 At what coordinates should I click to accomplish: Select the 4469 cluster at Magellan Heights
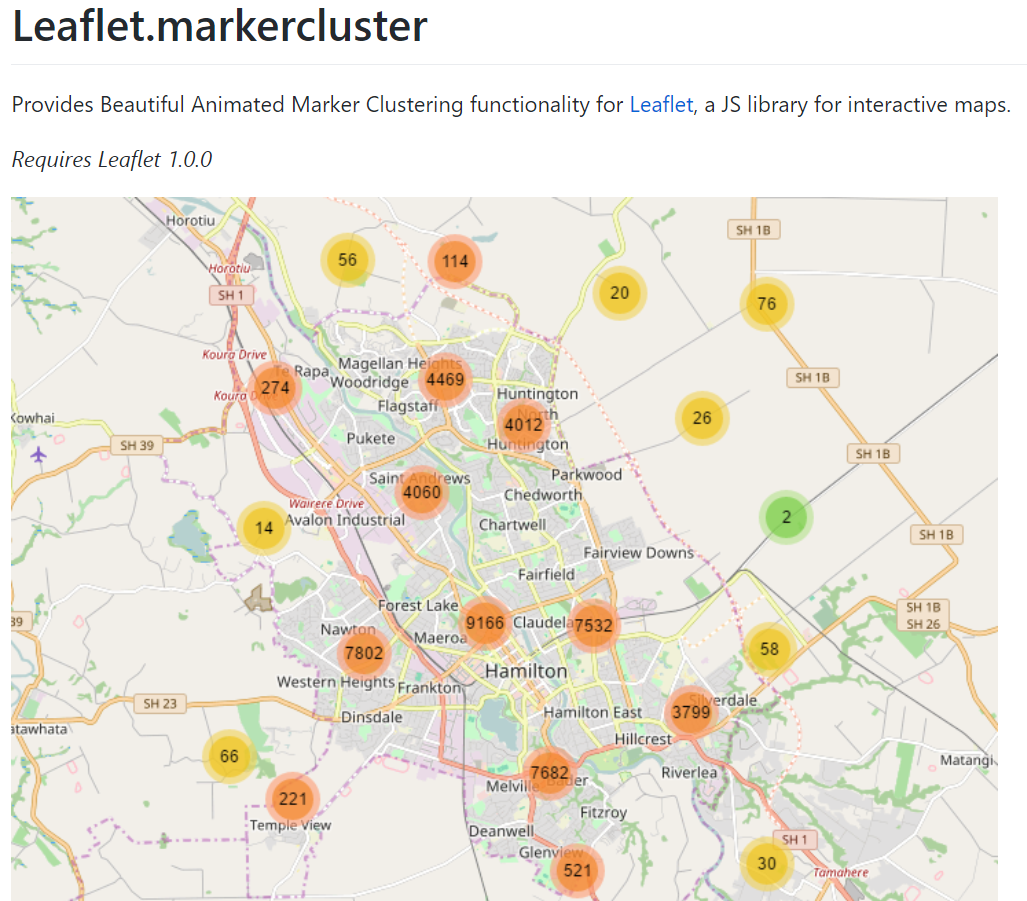[x=445, y=380]
